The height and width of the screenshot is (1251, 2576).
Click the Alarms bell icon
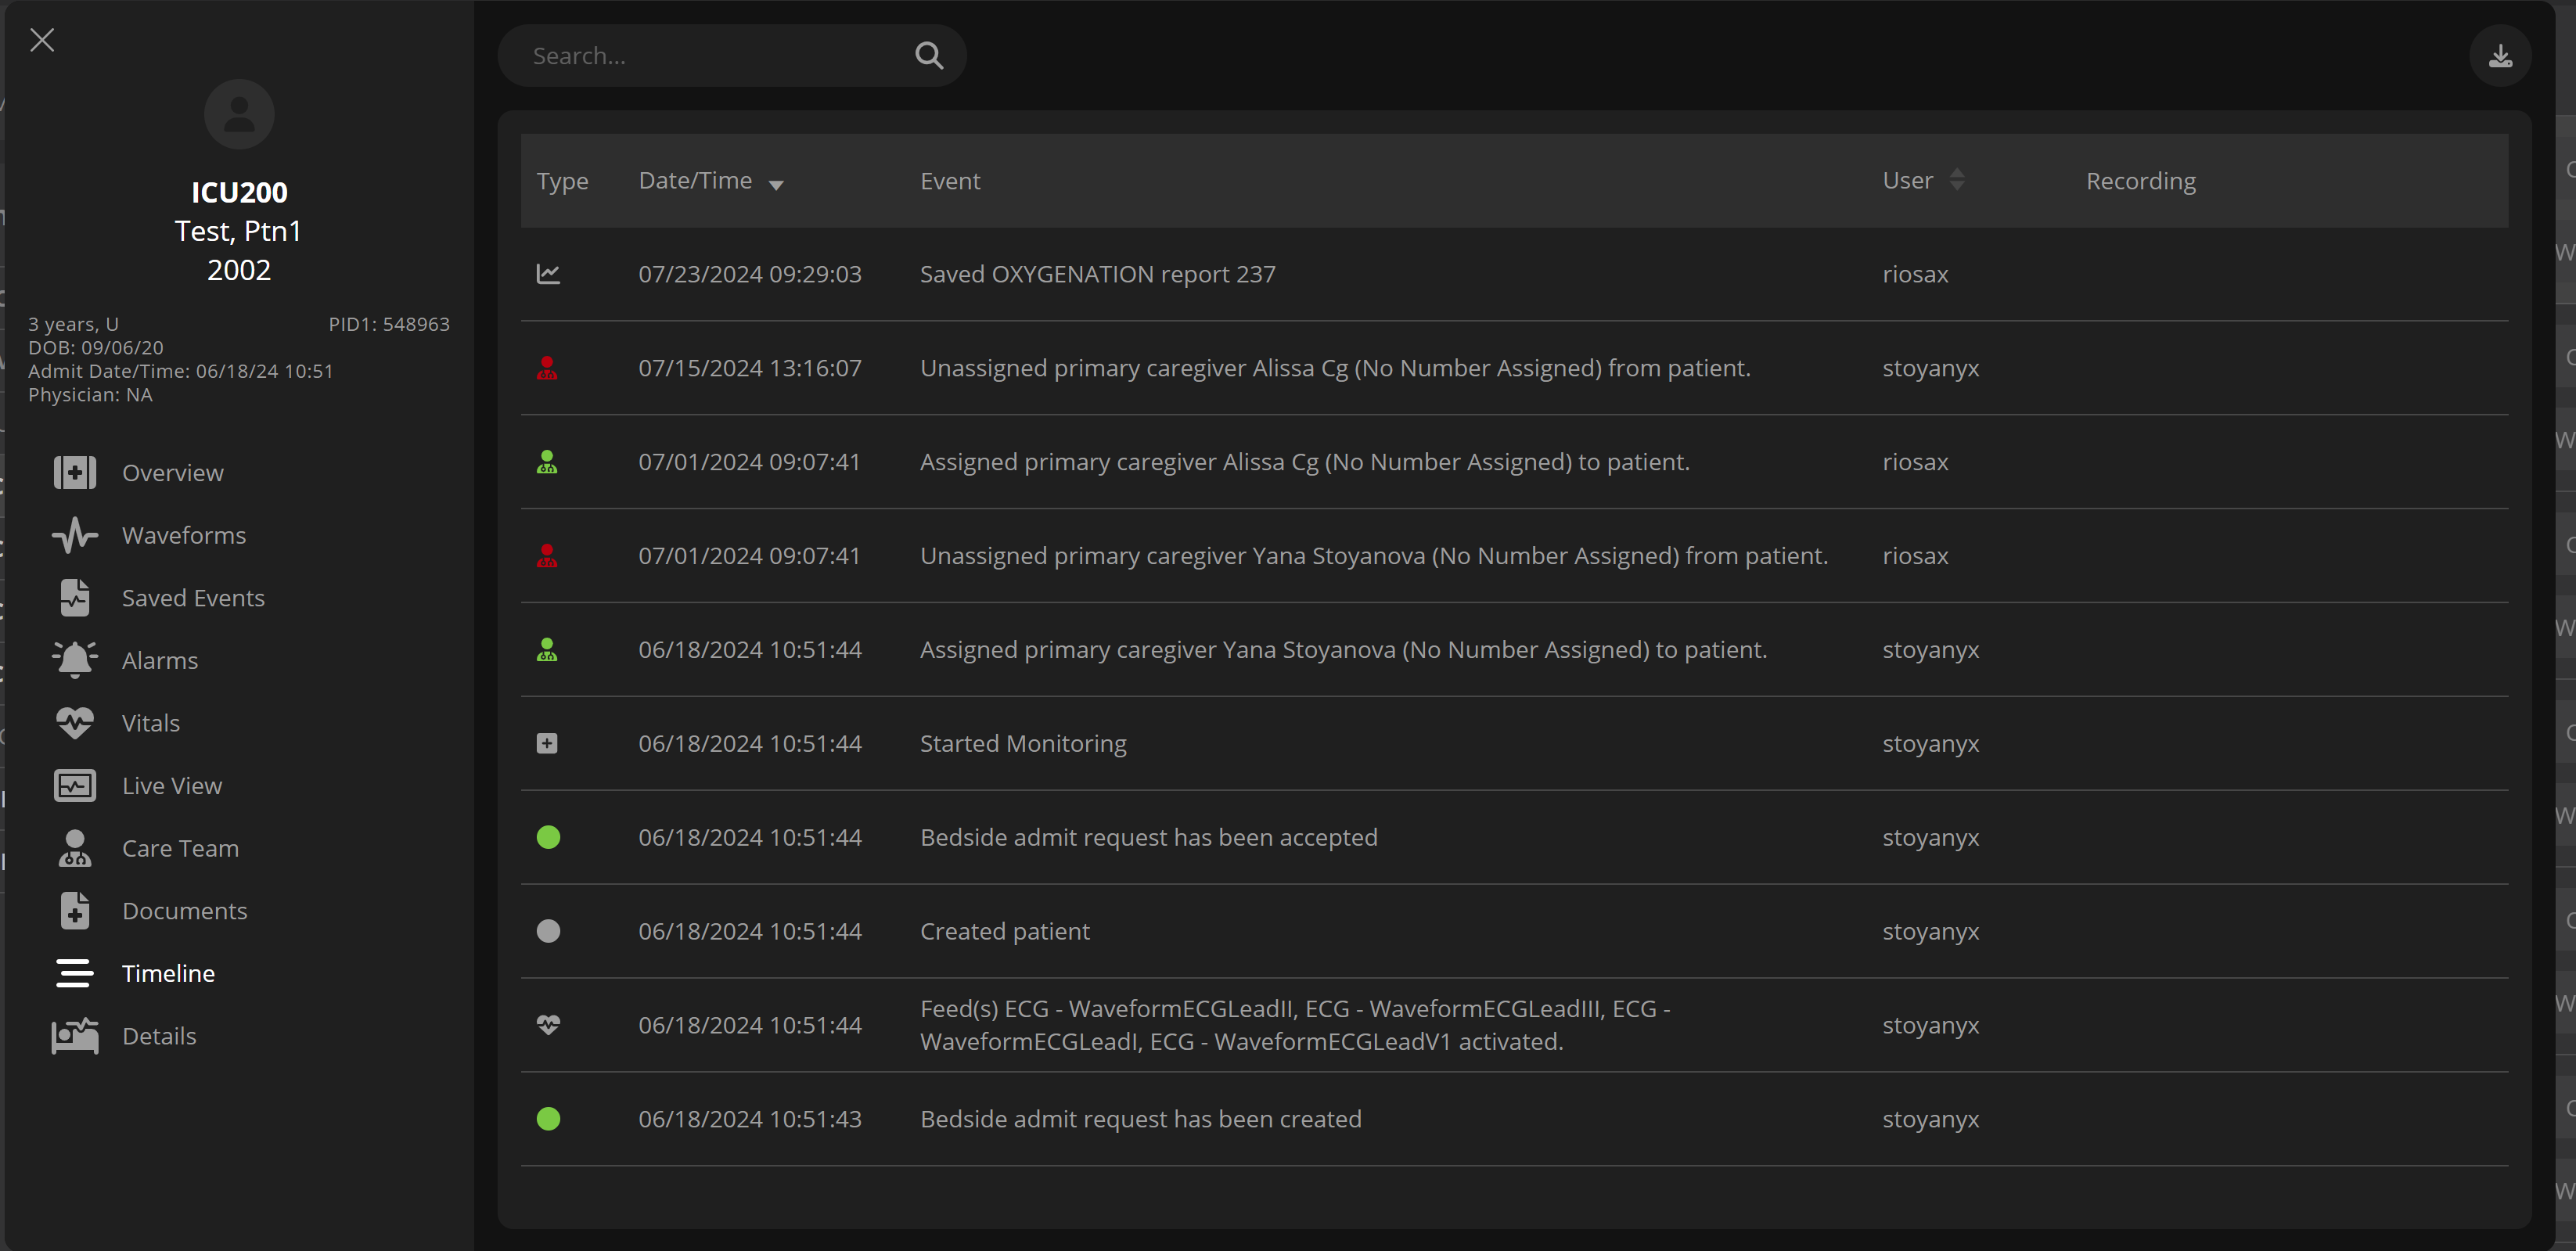click(x=75, y=660)
